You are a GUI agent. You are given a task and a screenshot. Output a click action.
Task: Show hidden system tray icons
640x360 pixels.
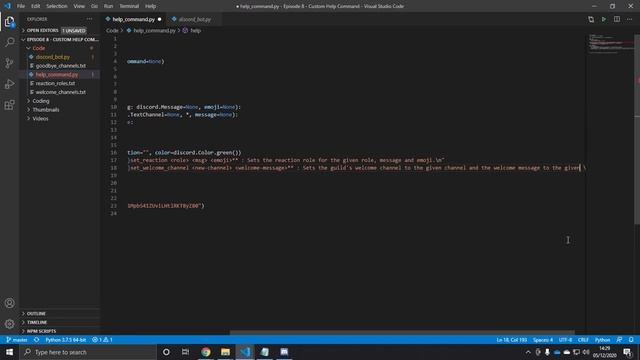[528, 352]
